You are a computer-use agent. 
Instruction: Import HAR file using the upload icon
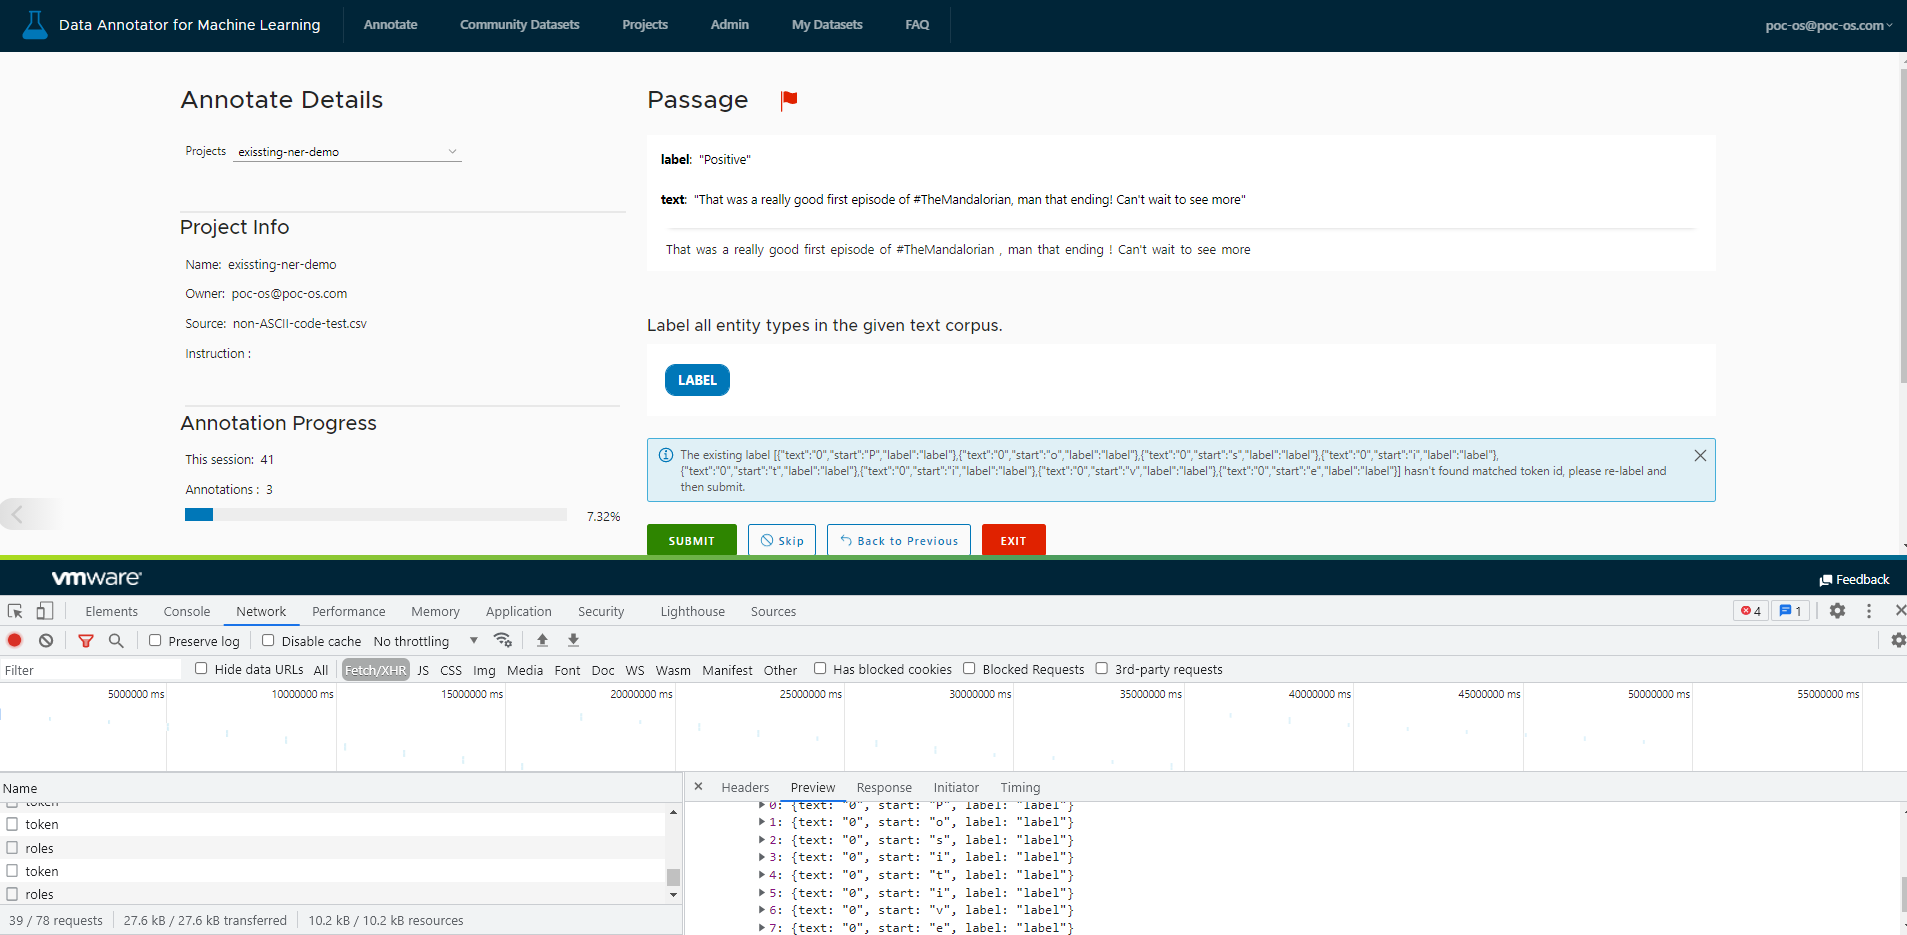click(541, 640)
